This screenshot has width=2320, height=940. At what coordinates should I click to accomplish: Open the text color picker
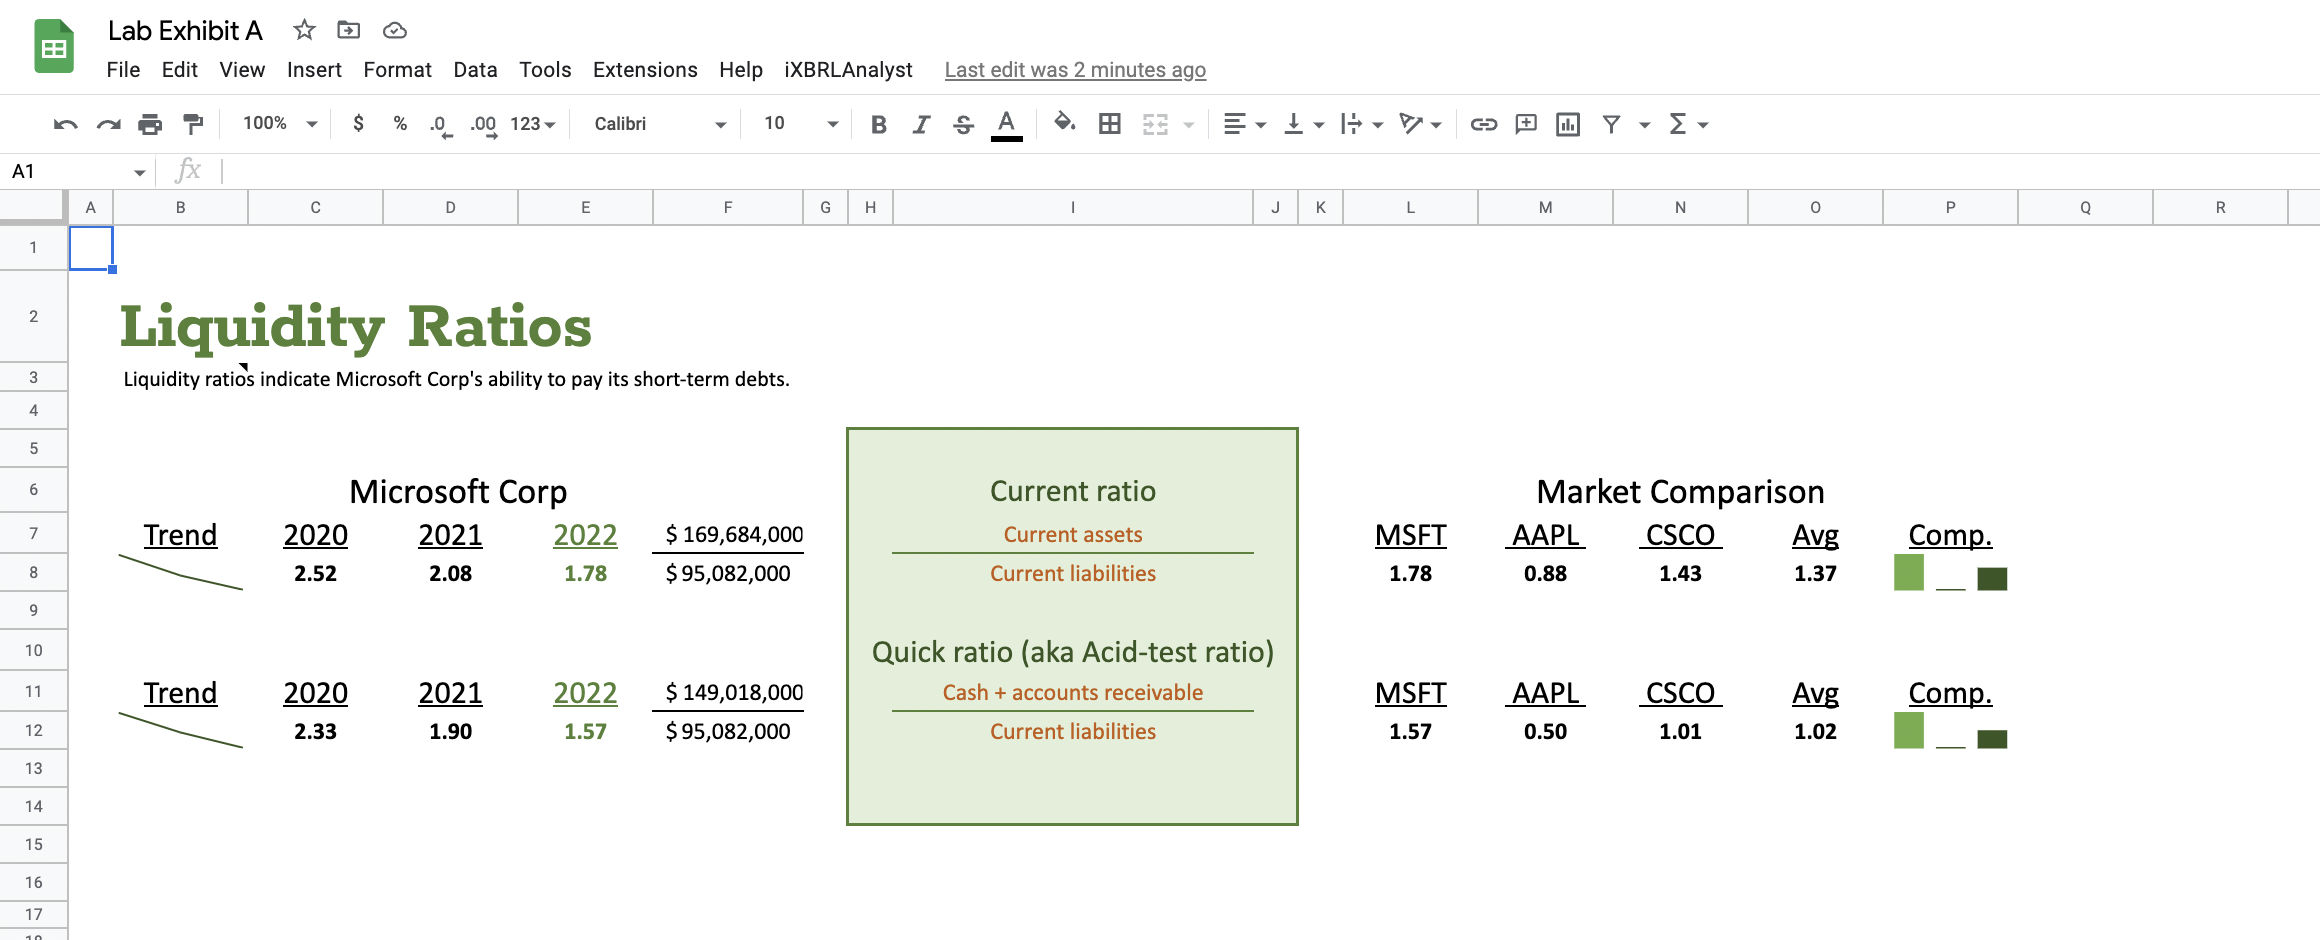pos(1007,124)
